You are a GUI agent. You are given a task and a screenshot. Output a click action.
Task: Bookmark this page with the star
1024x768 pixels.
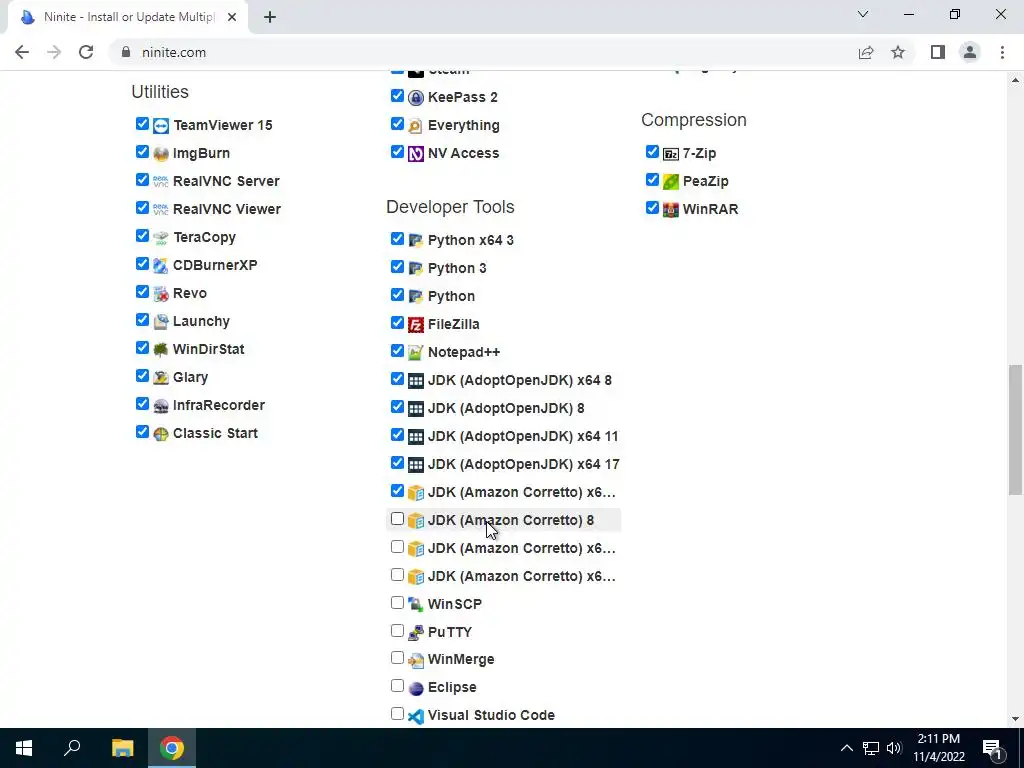coord(898,52)
